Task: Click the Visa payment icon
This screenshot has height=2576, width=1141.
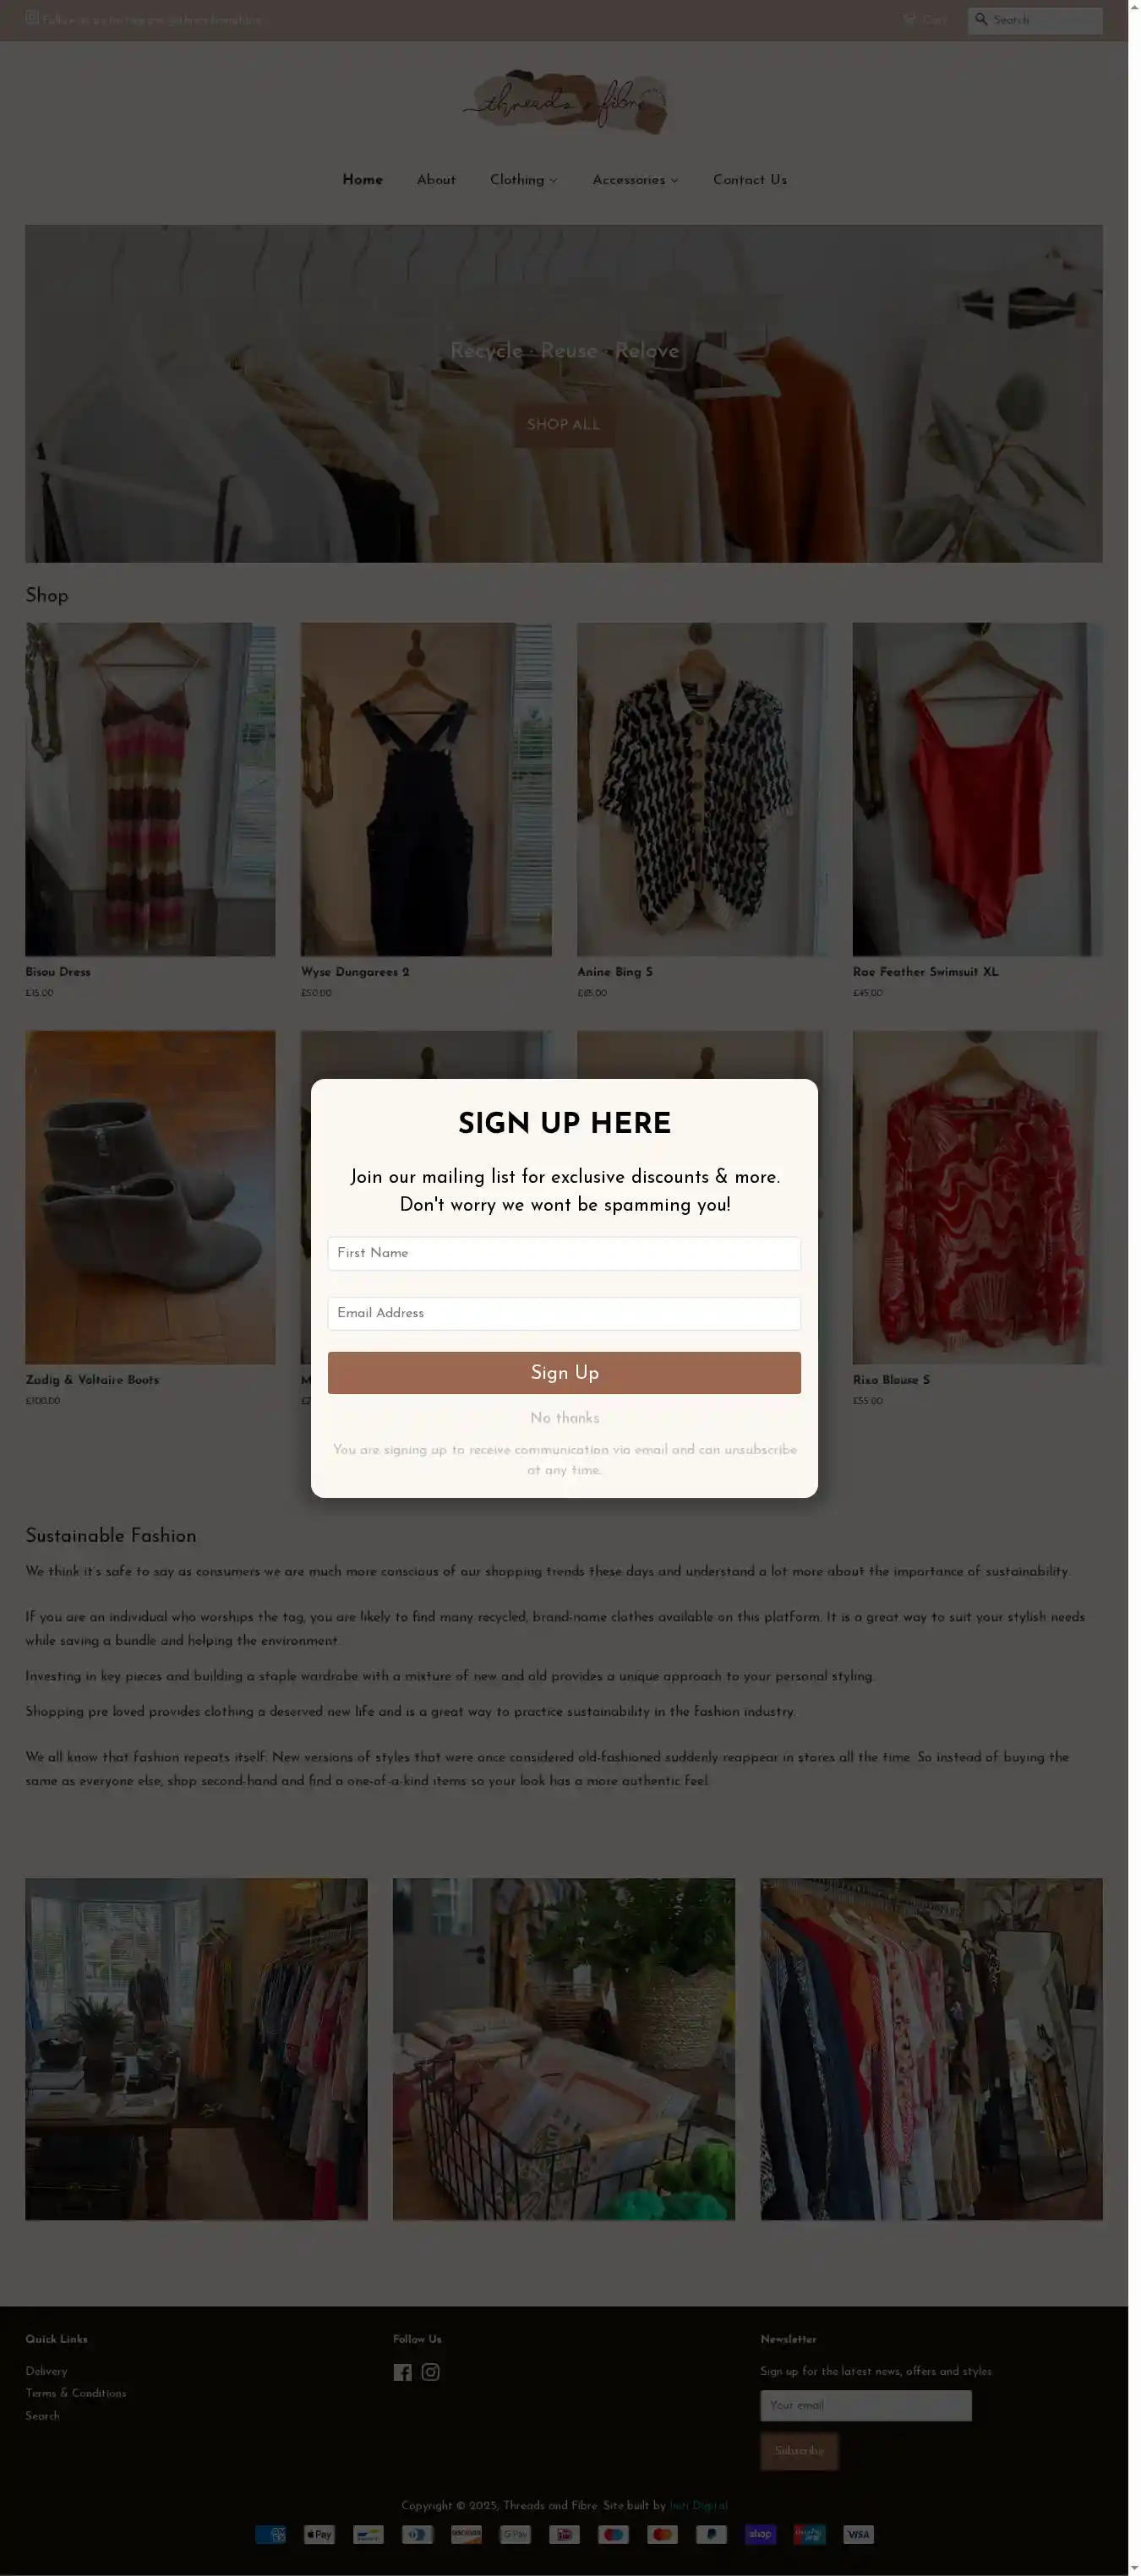Action: [x=858, y=2534]
